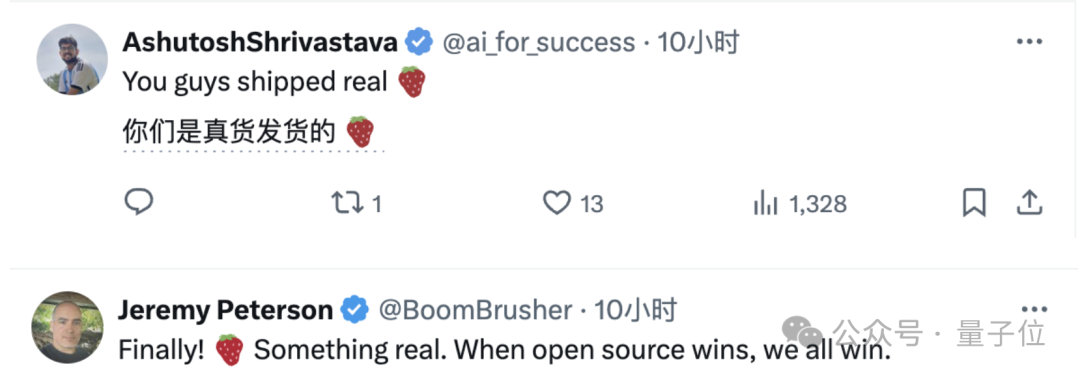The height and width of the screenshot is (377, 1080).
Task: Open Ashutosh Shrivastava's profile picture
Action: click(72, 59)
